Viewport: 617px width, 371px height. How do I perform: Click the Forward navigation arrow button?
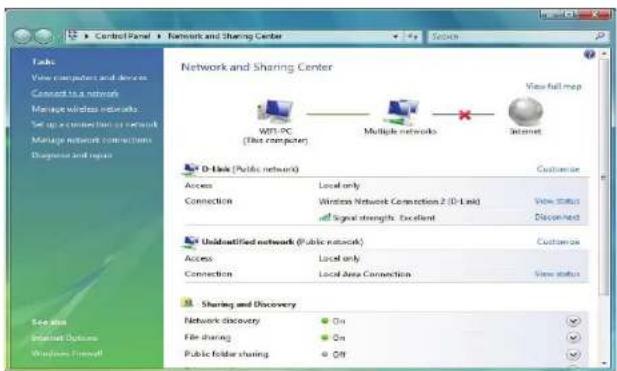coord(43,36)
